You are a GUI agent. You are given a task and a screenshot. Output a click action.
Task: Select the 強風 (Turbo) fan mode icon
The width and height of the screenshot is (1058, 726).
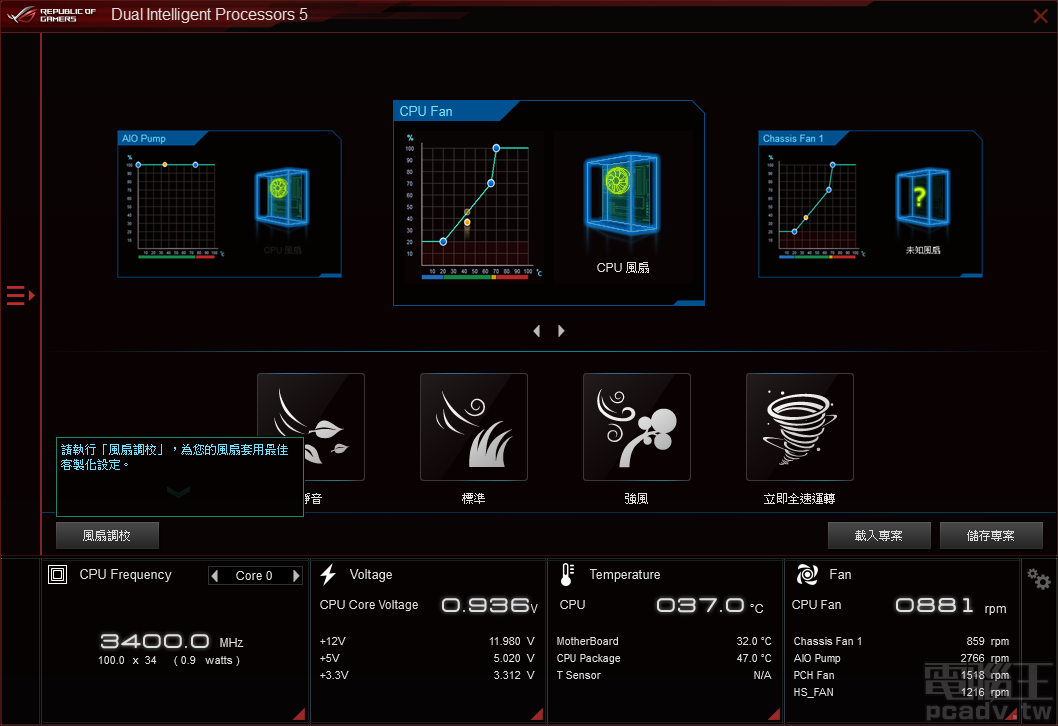coord(636,426)
